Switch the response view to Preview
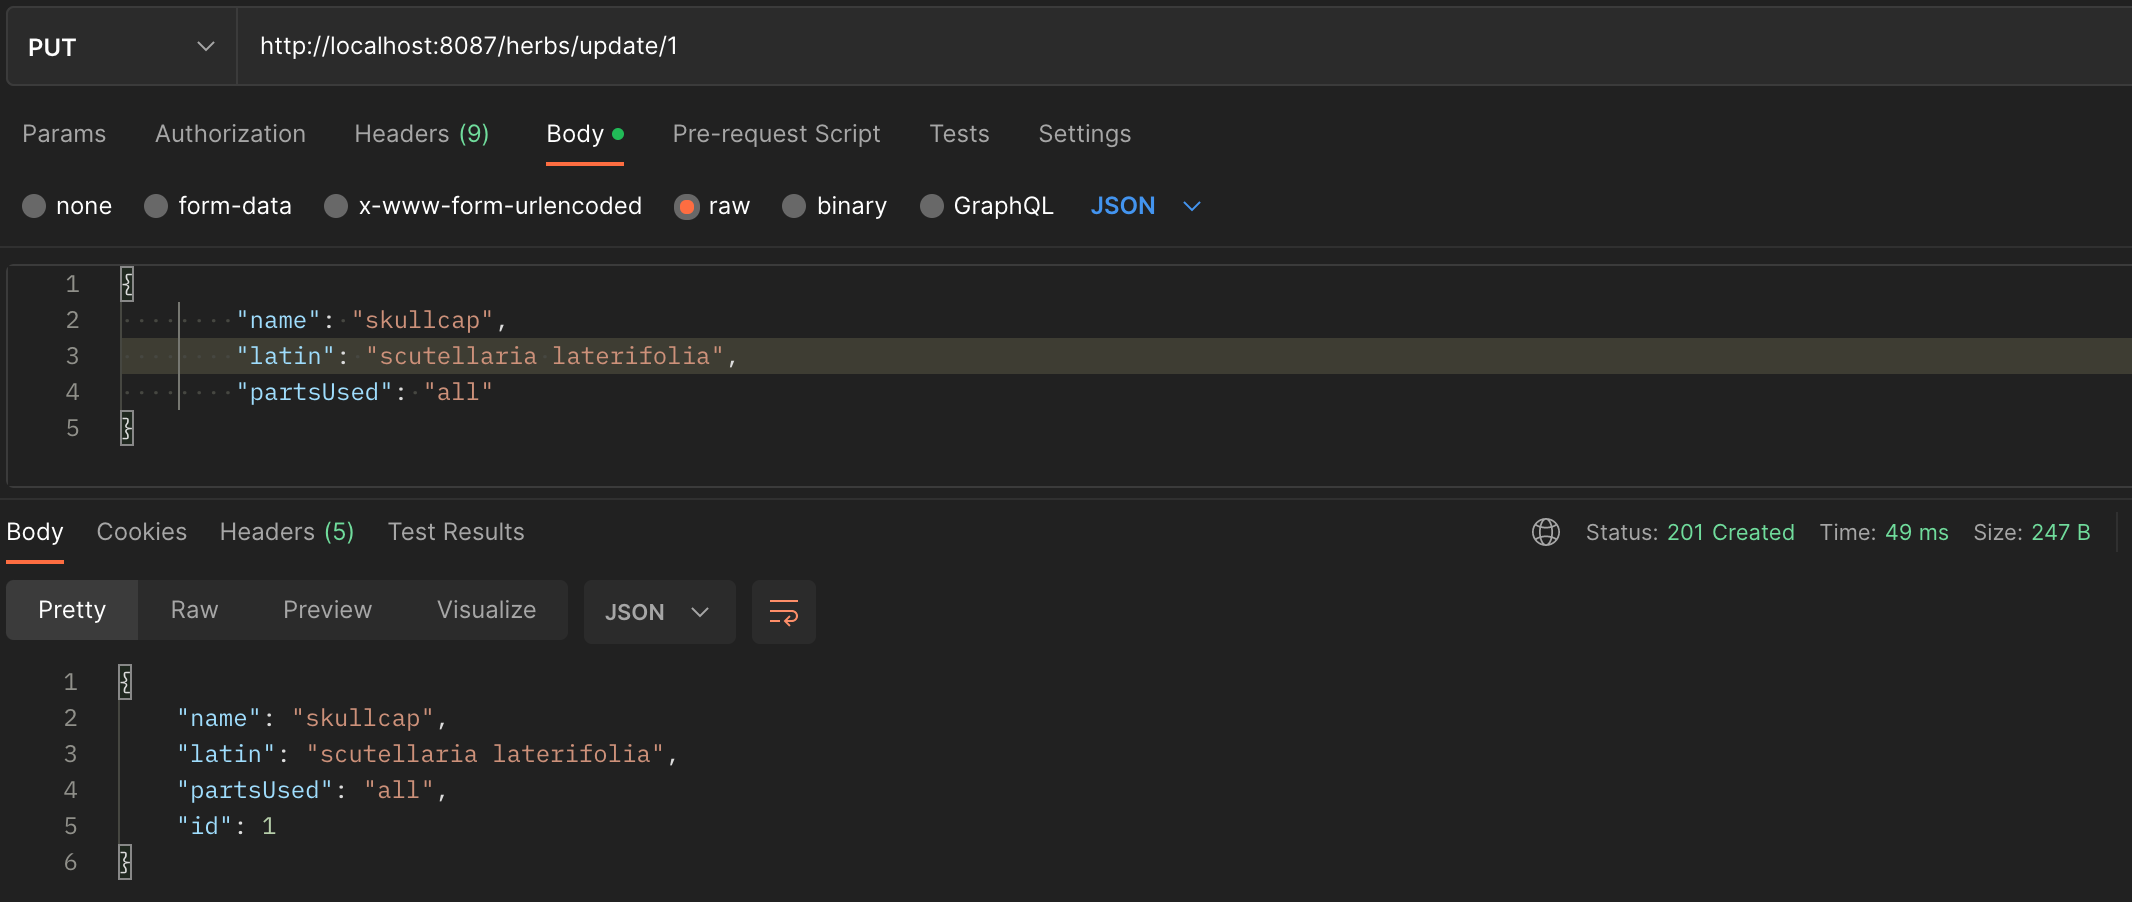The height and width of the screenshot is (902, 2132). click(x=327, y=609)
